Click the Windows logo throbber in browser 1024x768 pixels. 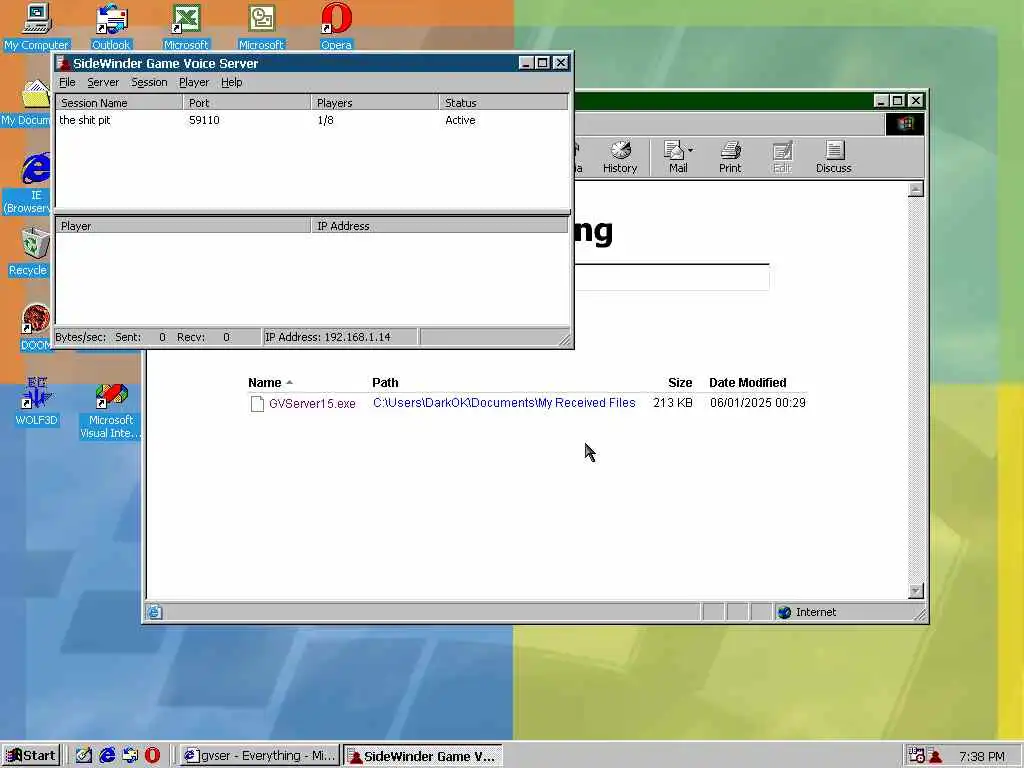pos(904,124)
